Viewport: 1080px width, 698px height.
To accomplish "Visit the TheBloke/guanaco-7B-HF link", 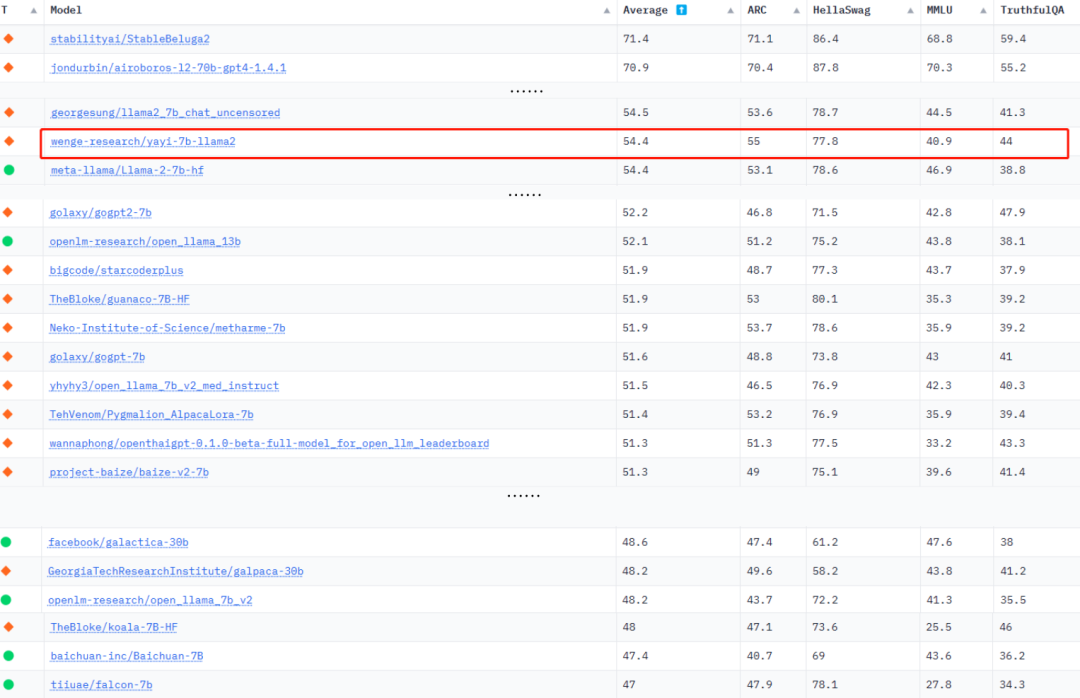I will click(119, 300).
